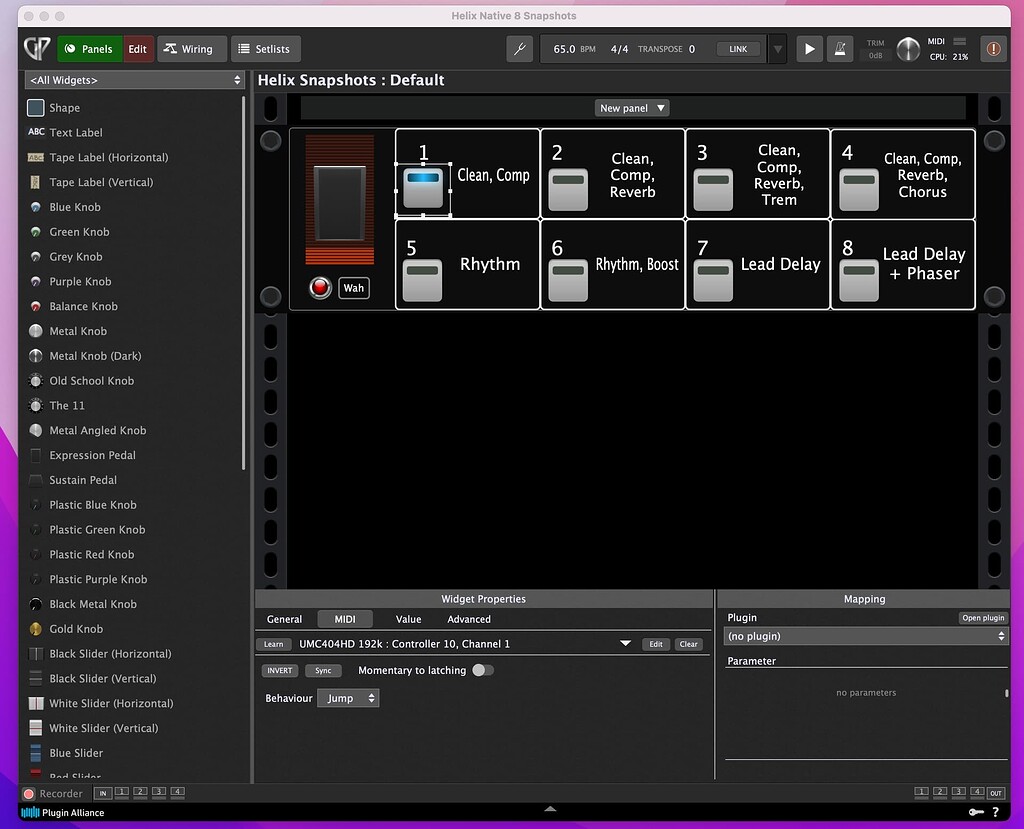Click the LINK button in the toolbar
The width and height of the screenshot is (1024, 829).
coord(738,47)
